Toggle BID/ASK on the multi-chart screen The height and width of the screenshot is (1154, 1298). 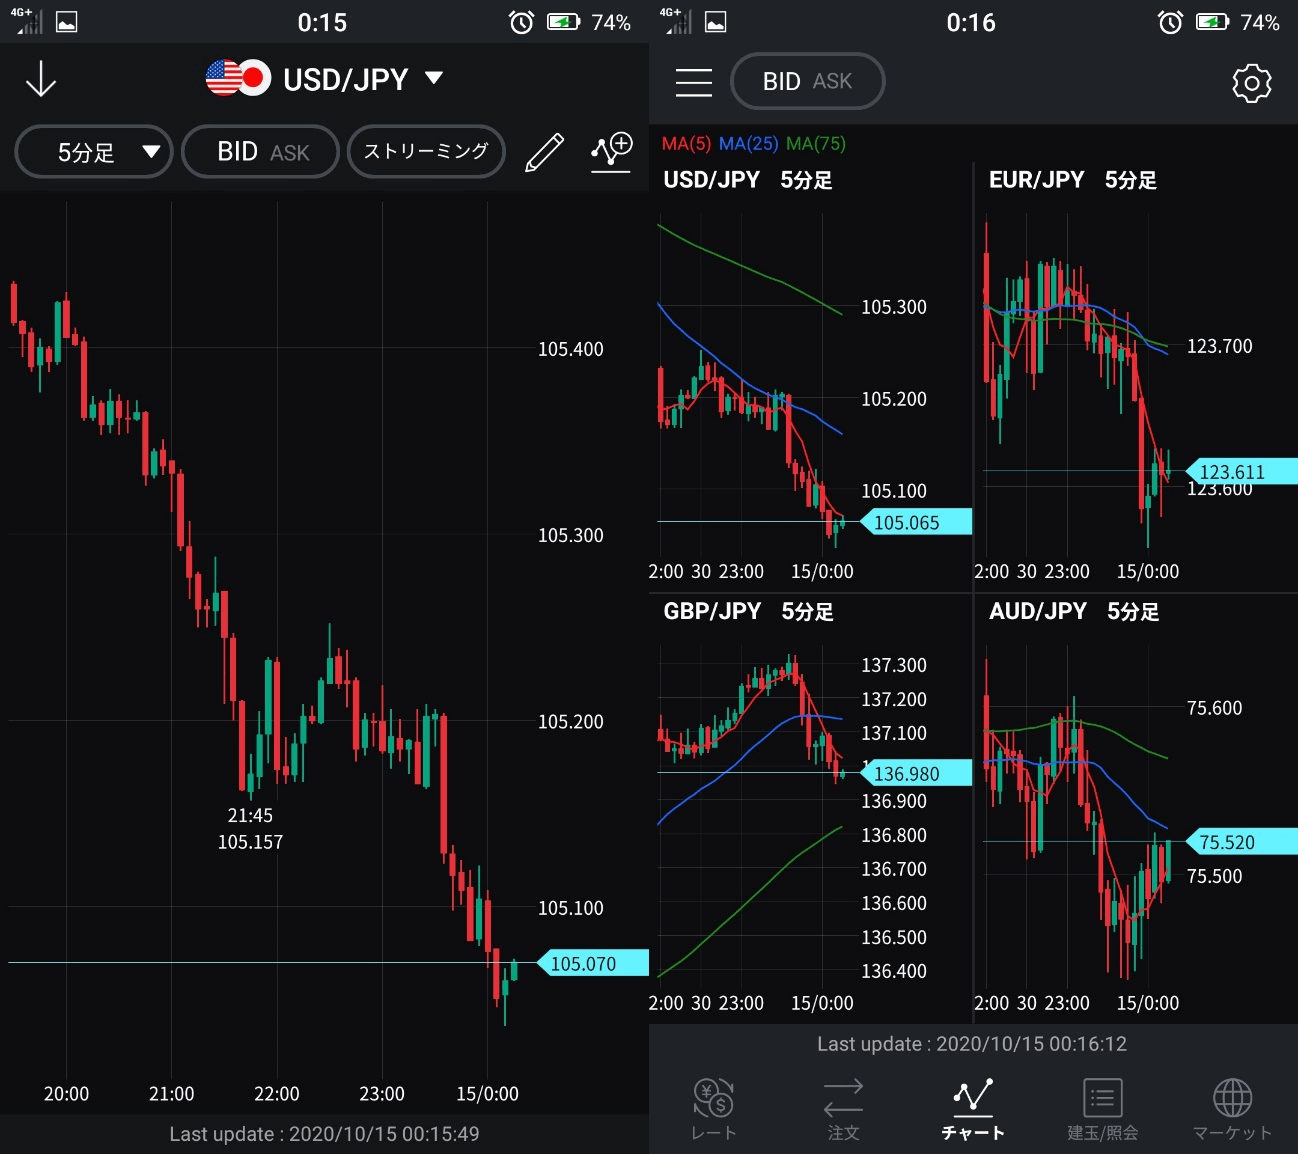coord(807,82)
